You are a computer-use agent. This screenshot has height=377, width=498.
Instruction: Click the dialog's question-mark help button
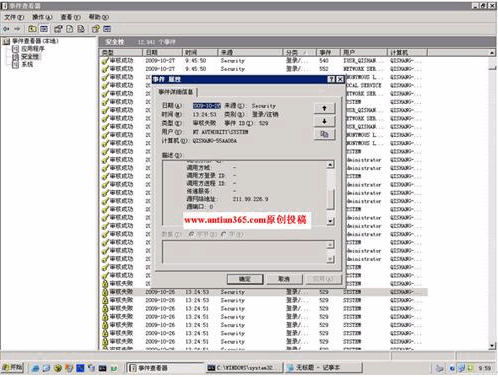(331, 79)
